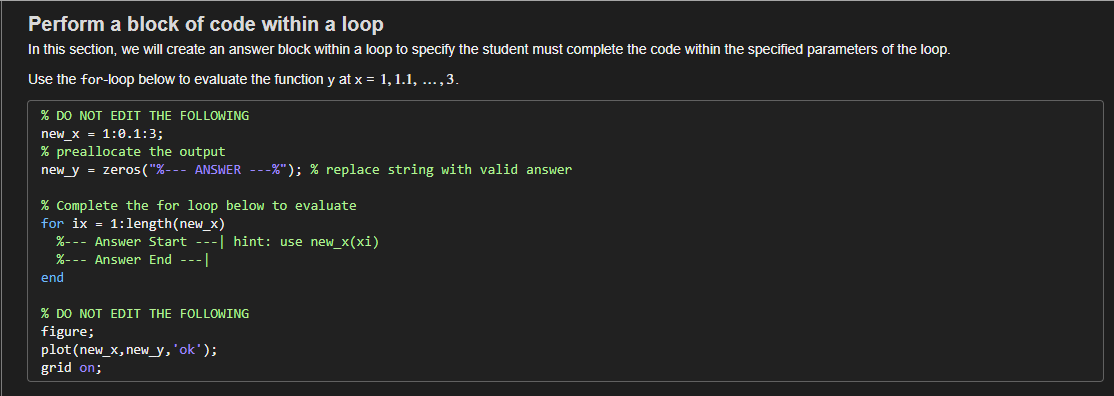This screenshot has height=396, width=1114.
Task: Click the 'end' keyword closing the loop
Action: click(52, 277)
